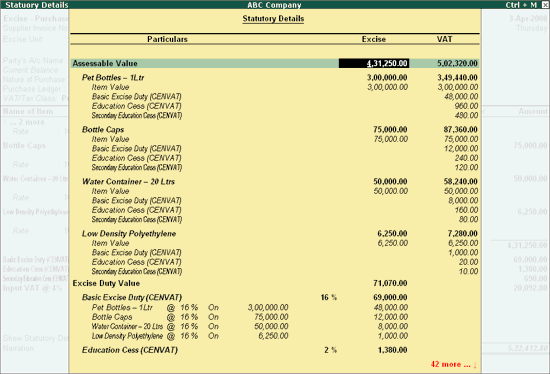Select the Bottle Caps item heading

(x=103, y=129)
